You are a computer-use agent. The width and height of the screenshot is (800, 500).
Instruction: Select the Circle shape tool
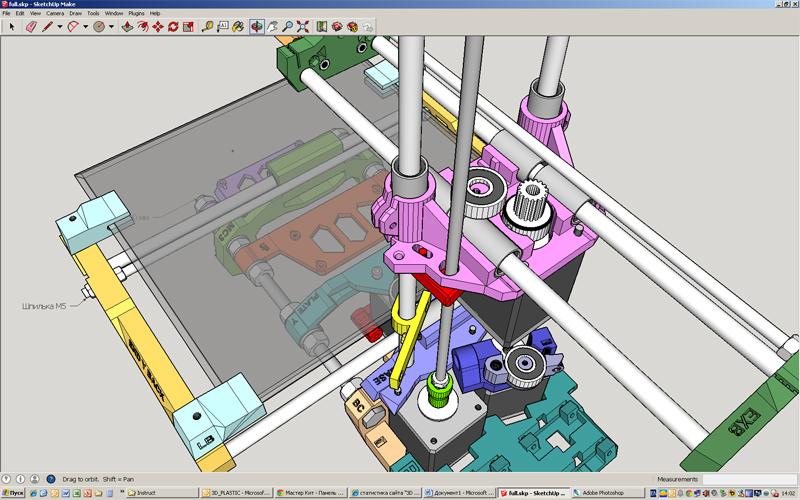(99, 27)
